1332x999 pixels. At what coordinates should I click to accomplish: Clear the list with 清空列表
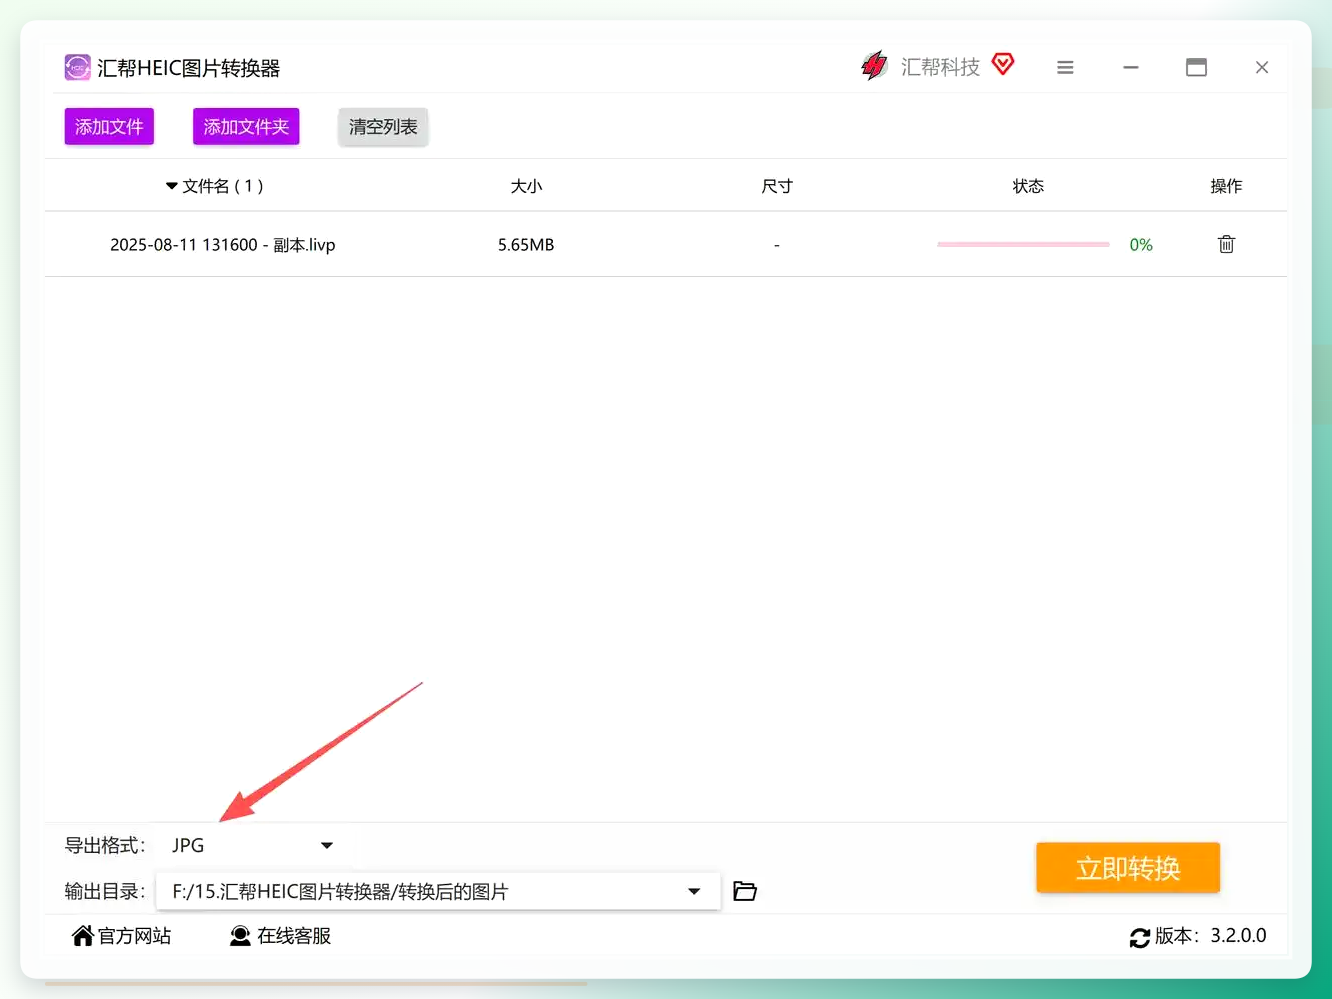pos(383,127)
